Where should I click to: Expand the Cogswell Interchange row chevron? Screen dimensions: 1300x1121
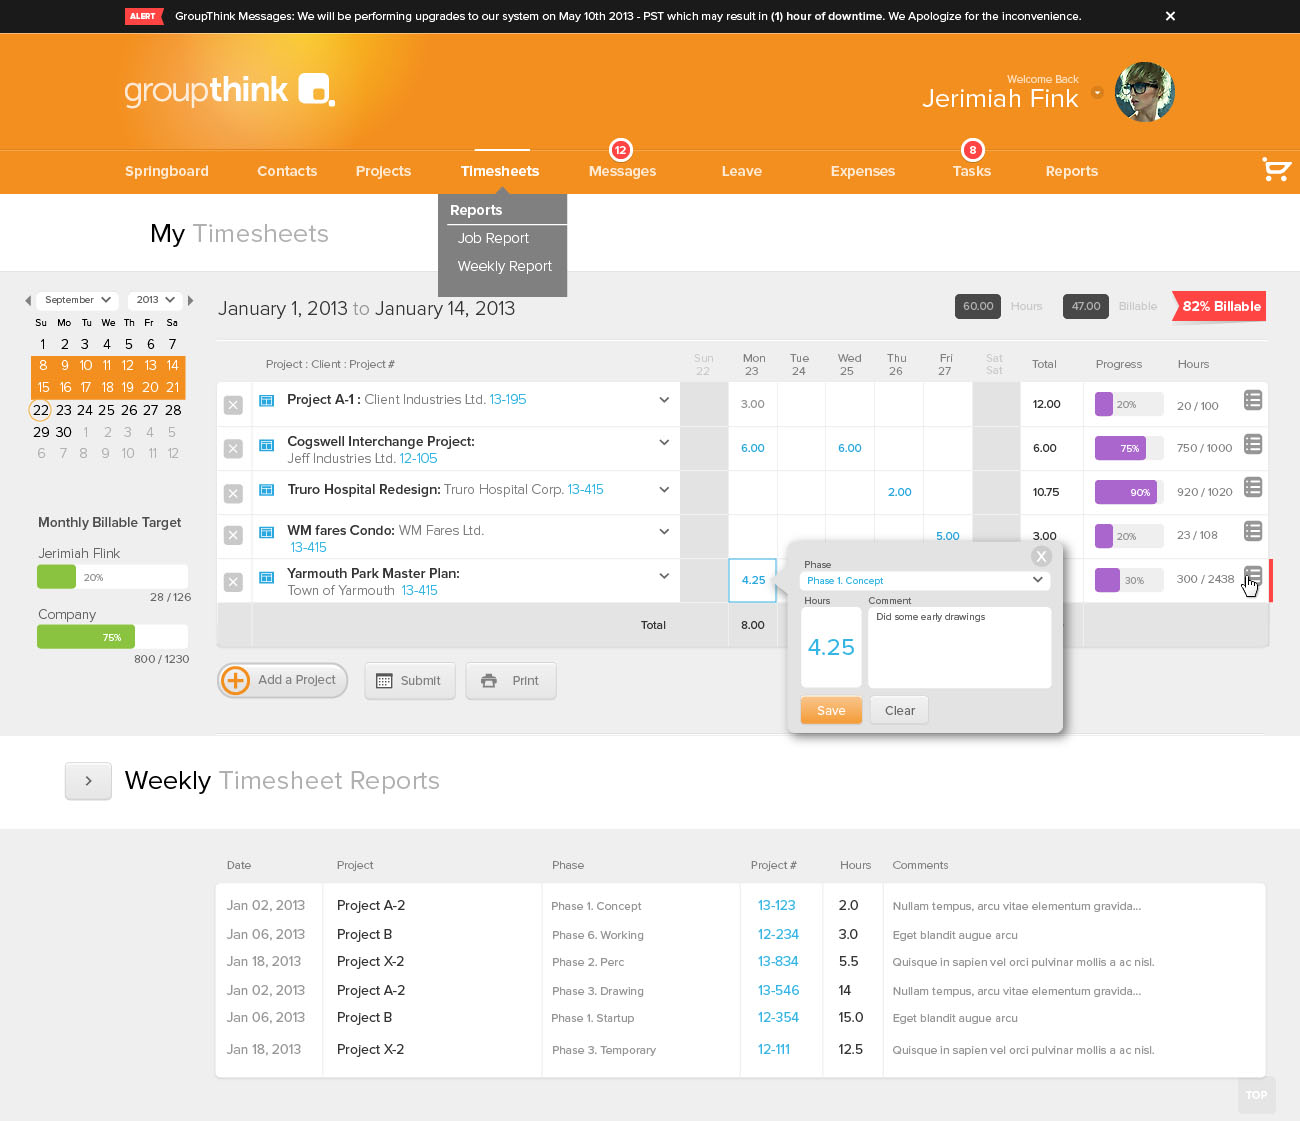tap(664, 442)
